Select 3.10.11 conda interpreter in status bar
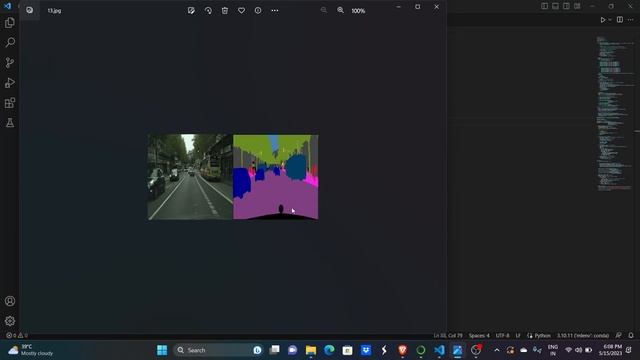 click(x=583, y=336)
